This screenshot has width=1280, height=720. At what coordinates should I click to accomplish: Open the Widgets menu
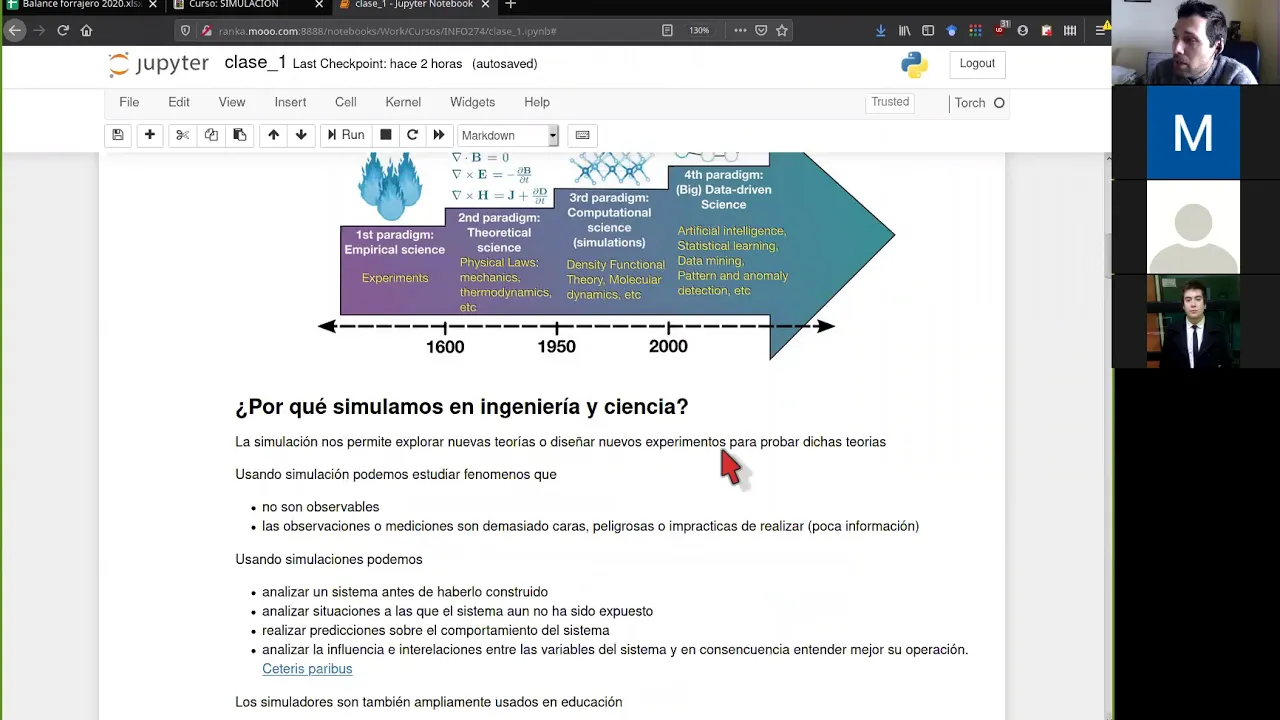click(x=473, y=102)
